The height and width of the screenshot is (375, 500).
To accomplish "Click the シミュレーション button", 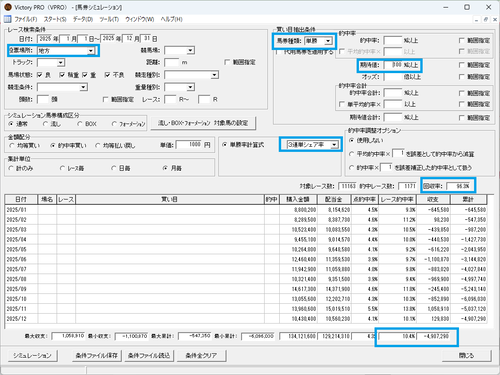I will pos(32,356).
